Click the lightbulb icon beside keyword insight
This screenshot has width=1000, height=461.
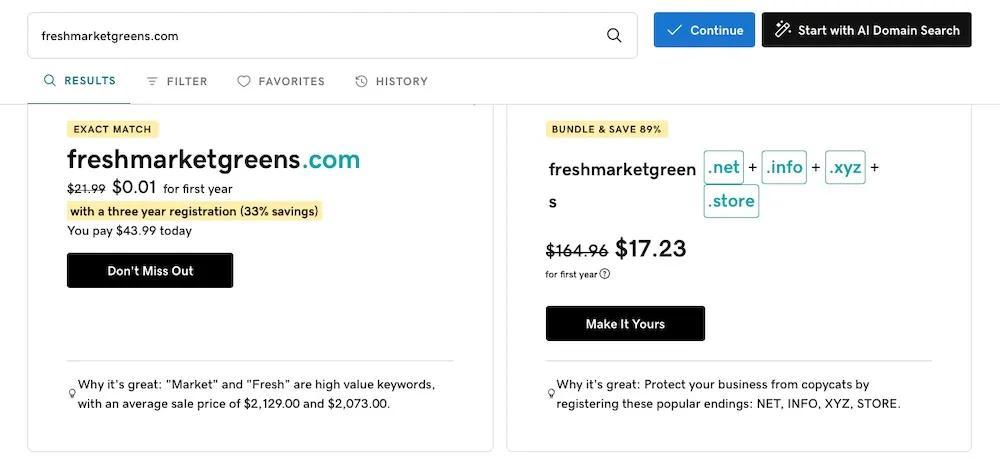[x=72, y=394]
